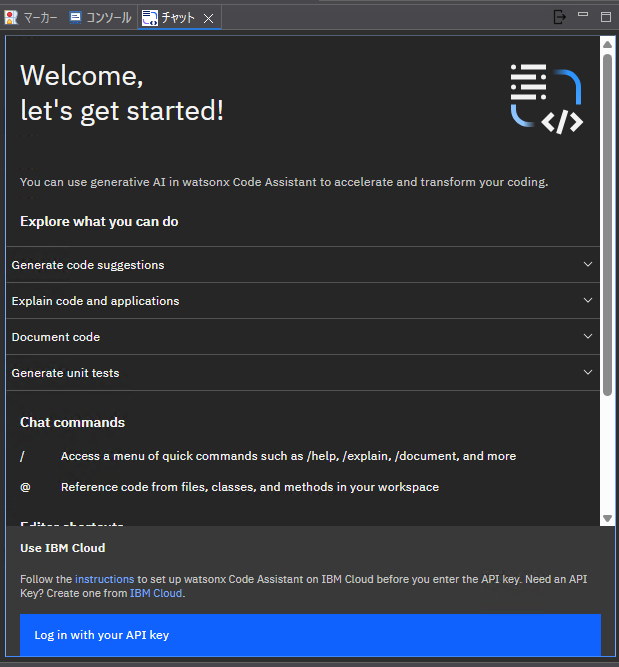Click the コンソール tab icon
The image size is (619, 667).
75,17
